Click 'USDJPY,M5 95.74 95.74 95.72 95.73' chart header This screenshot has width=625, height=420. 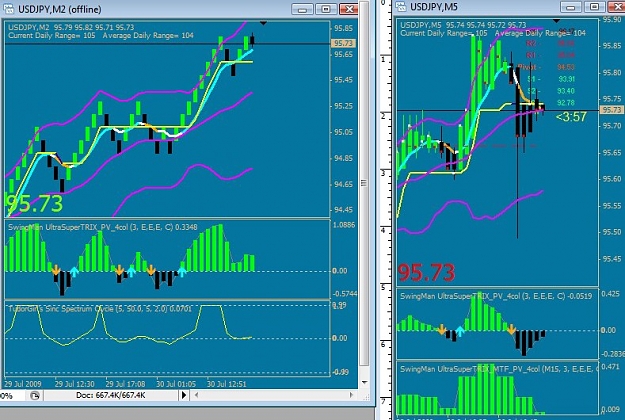pos(463,25)
